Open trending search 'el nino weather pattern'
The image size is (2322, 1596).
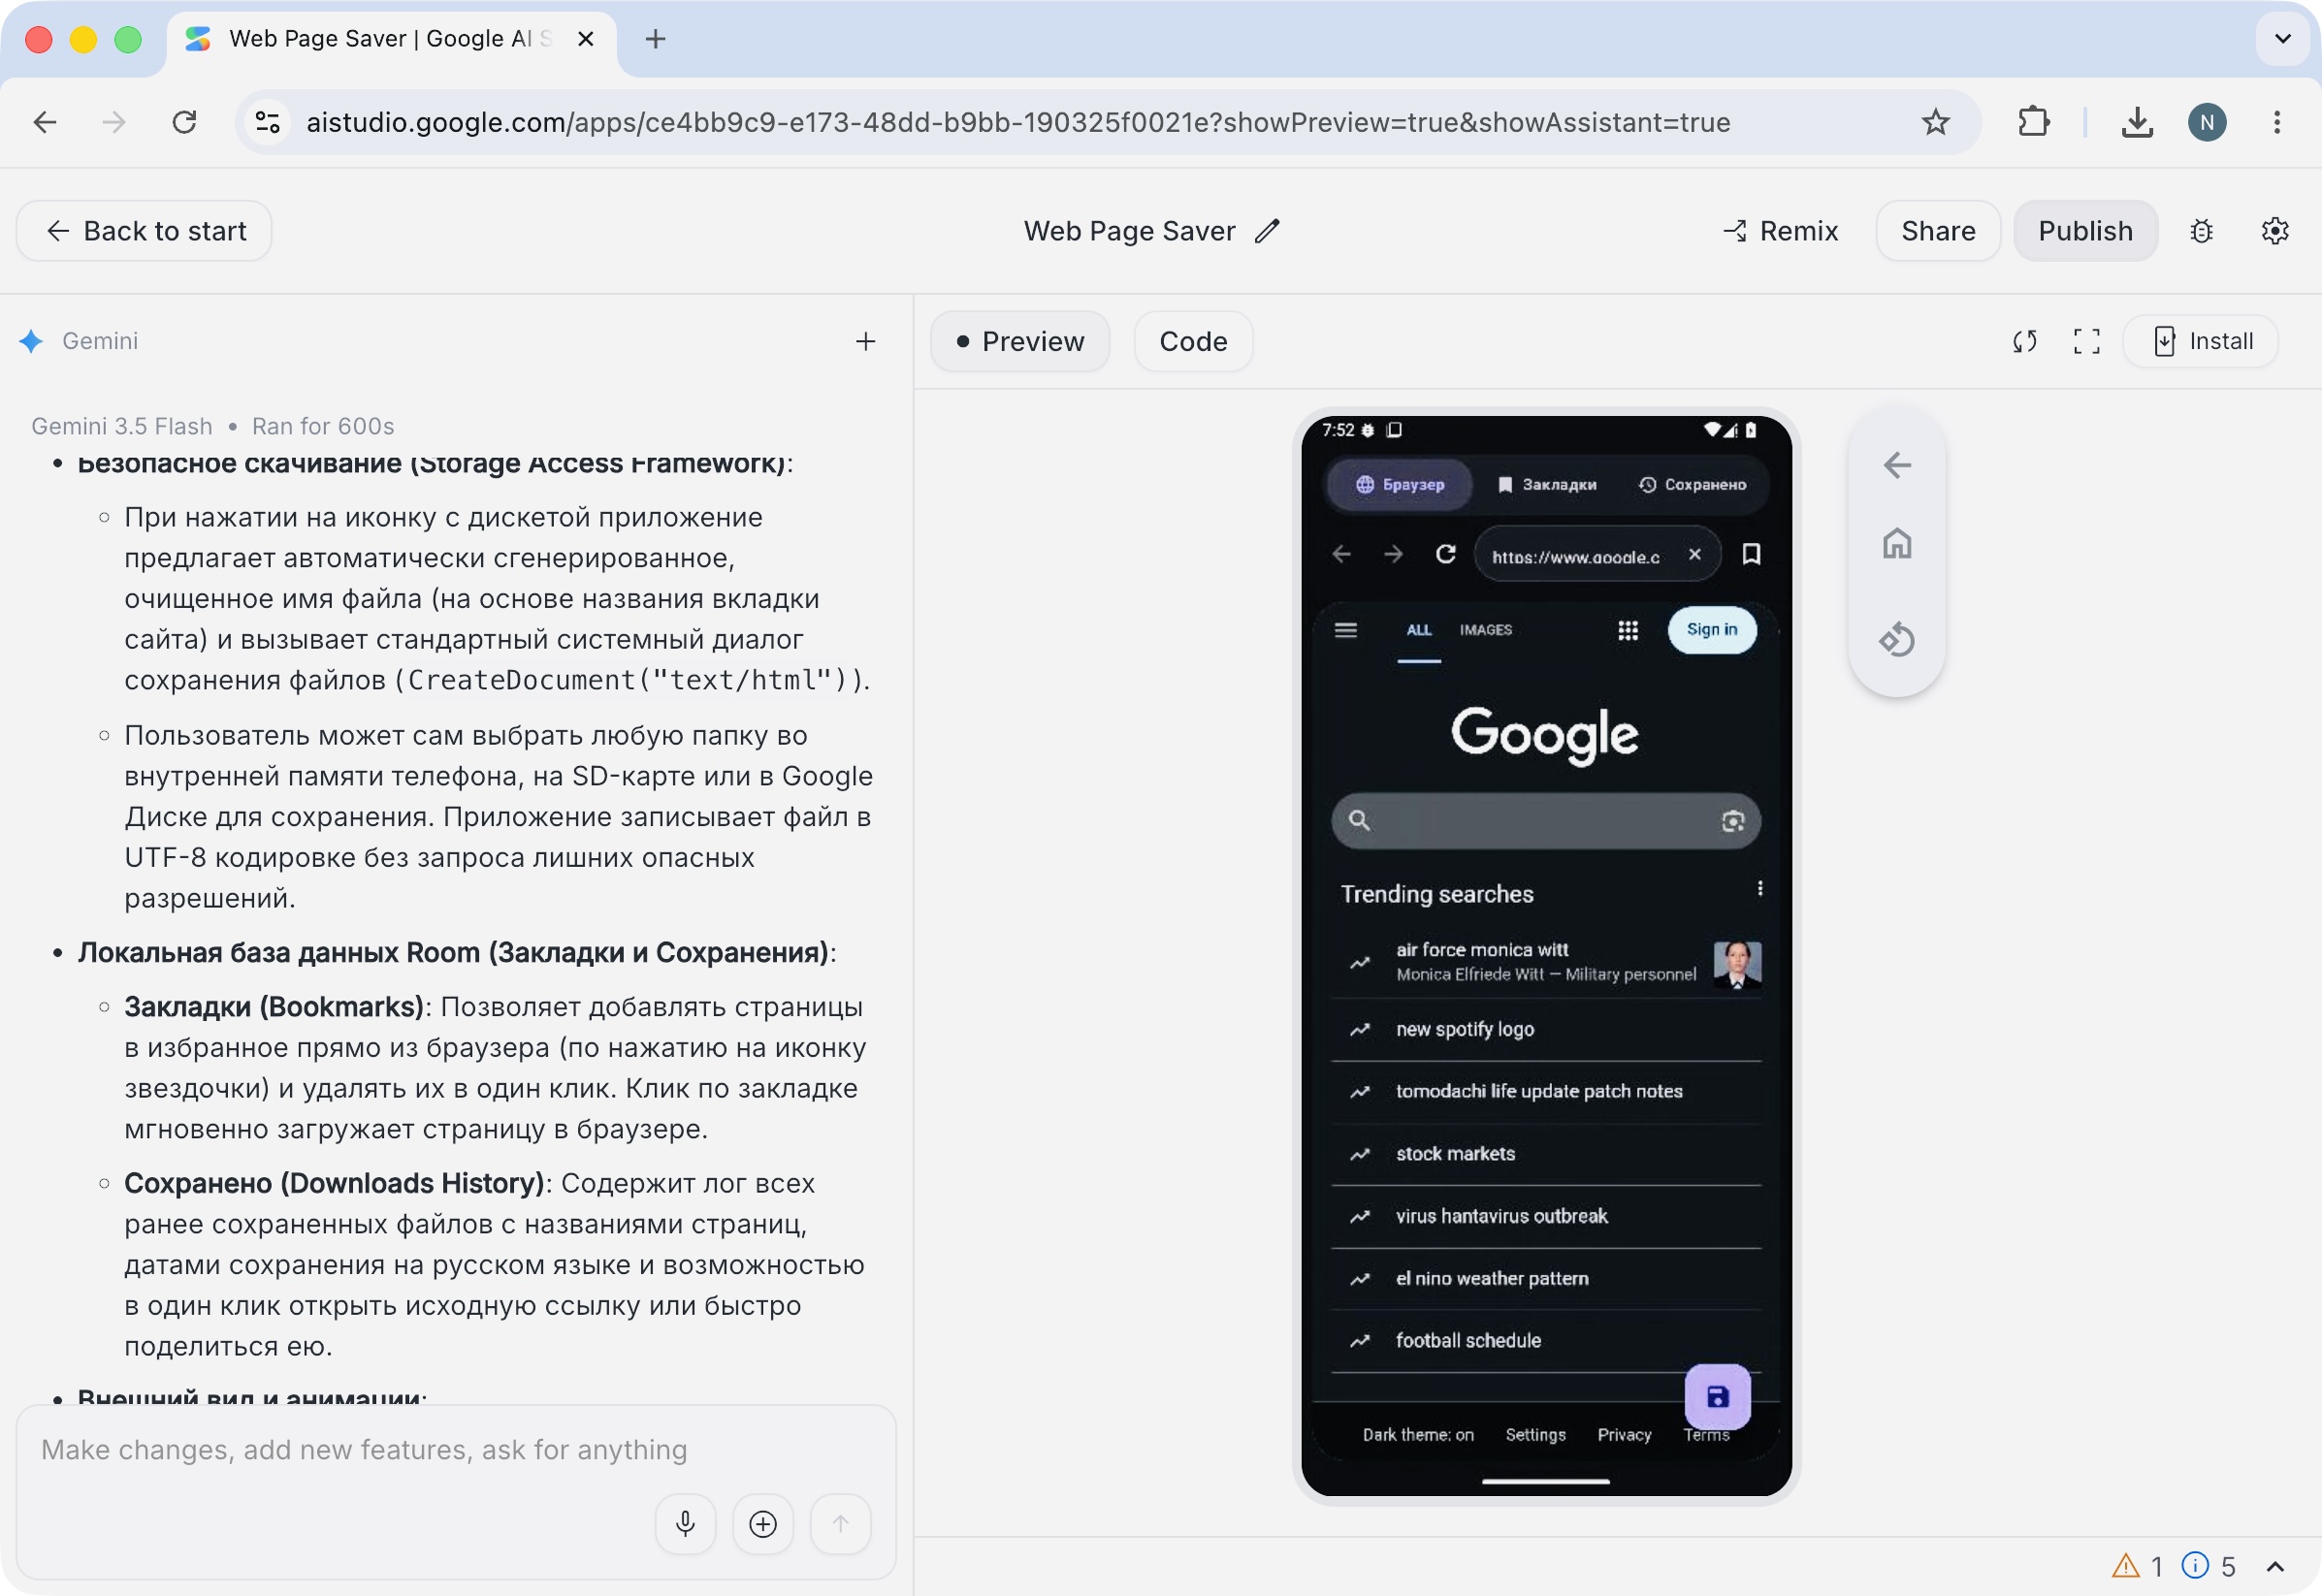click(x=1546, y=1279)
